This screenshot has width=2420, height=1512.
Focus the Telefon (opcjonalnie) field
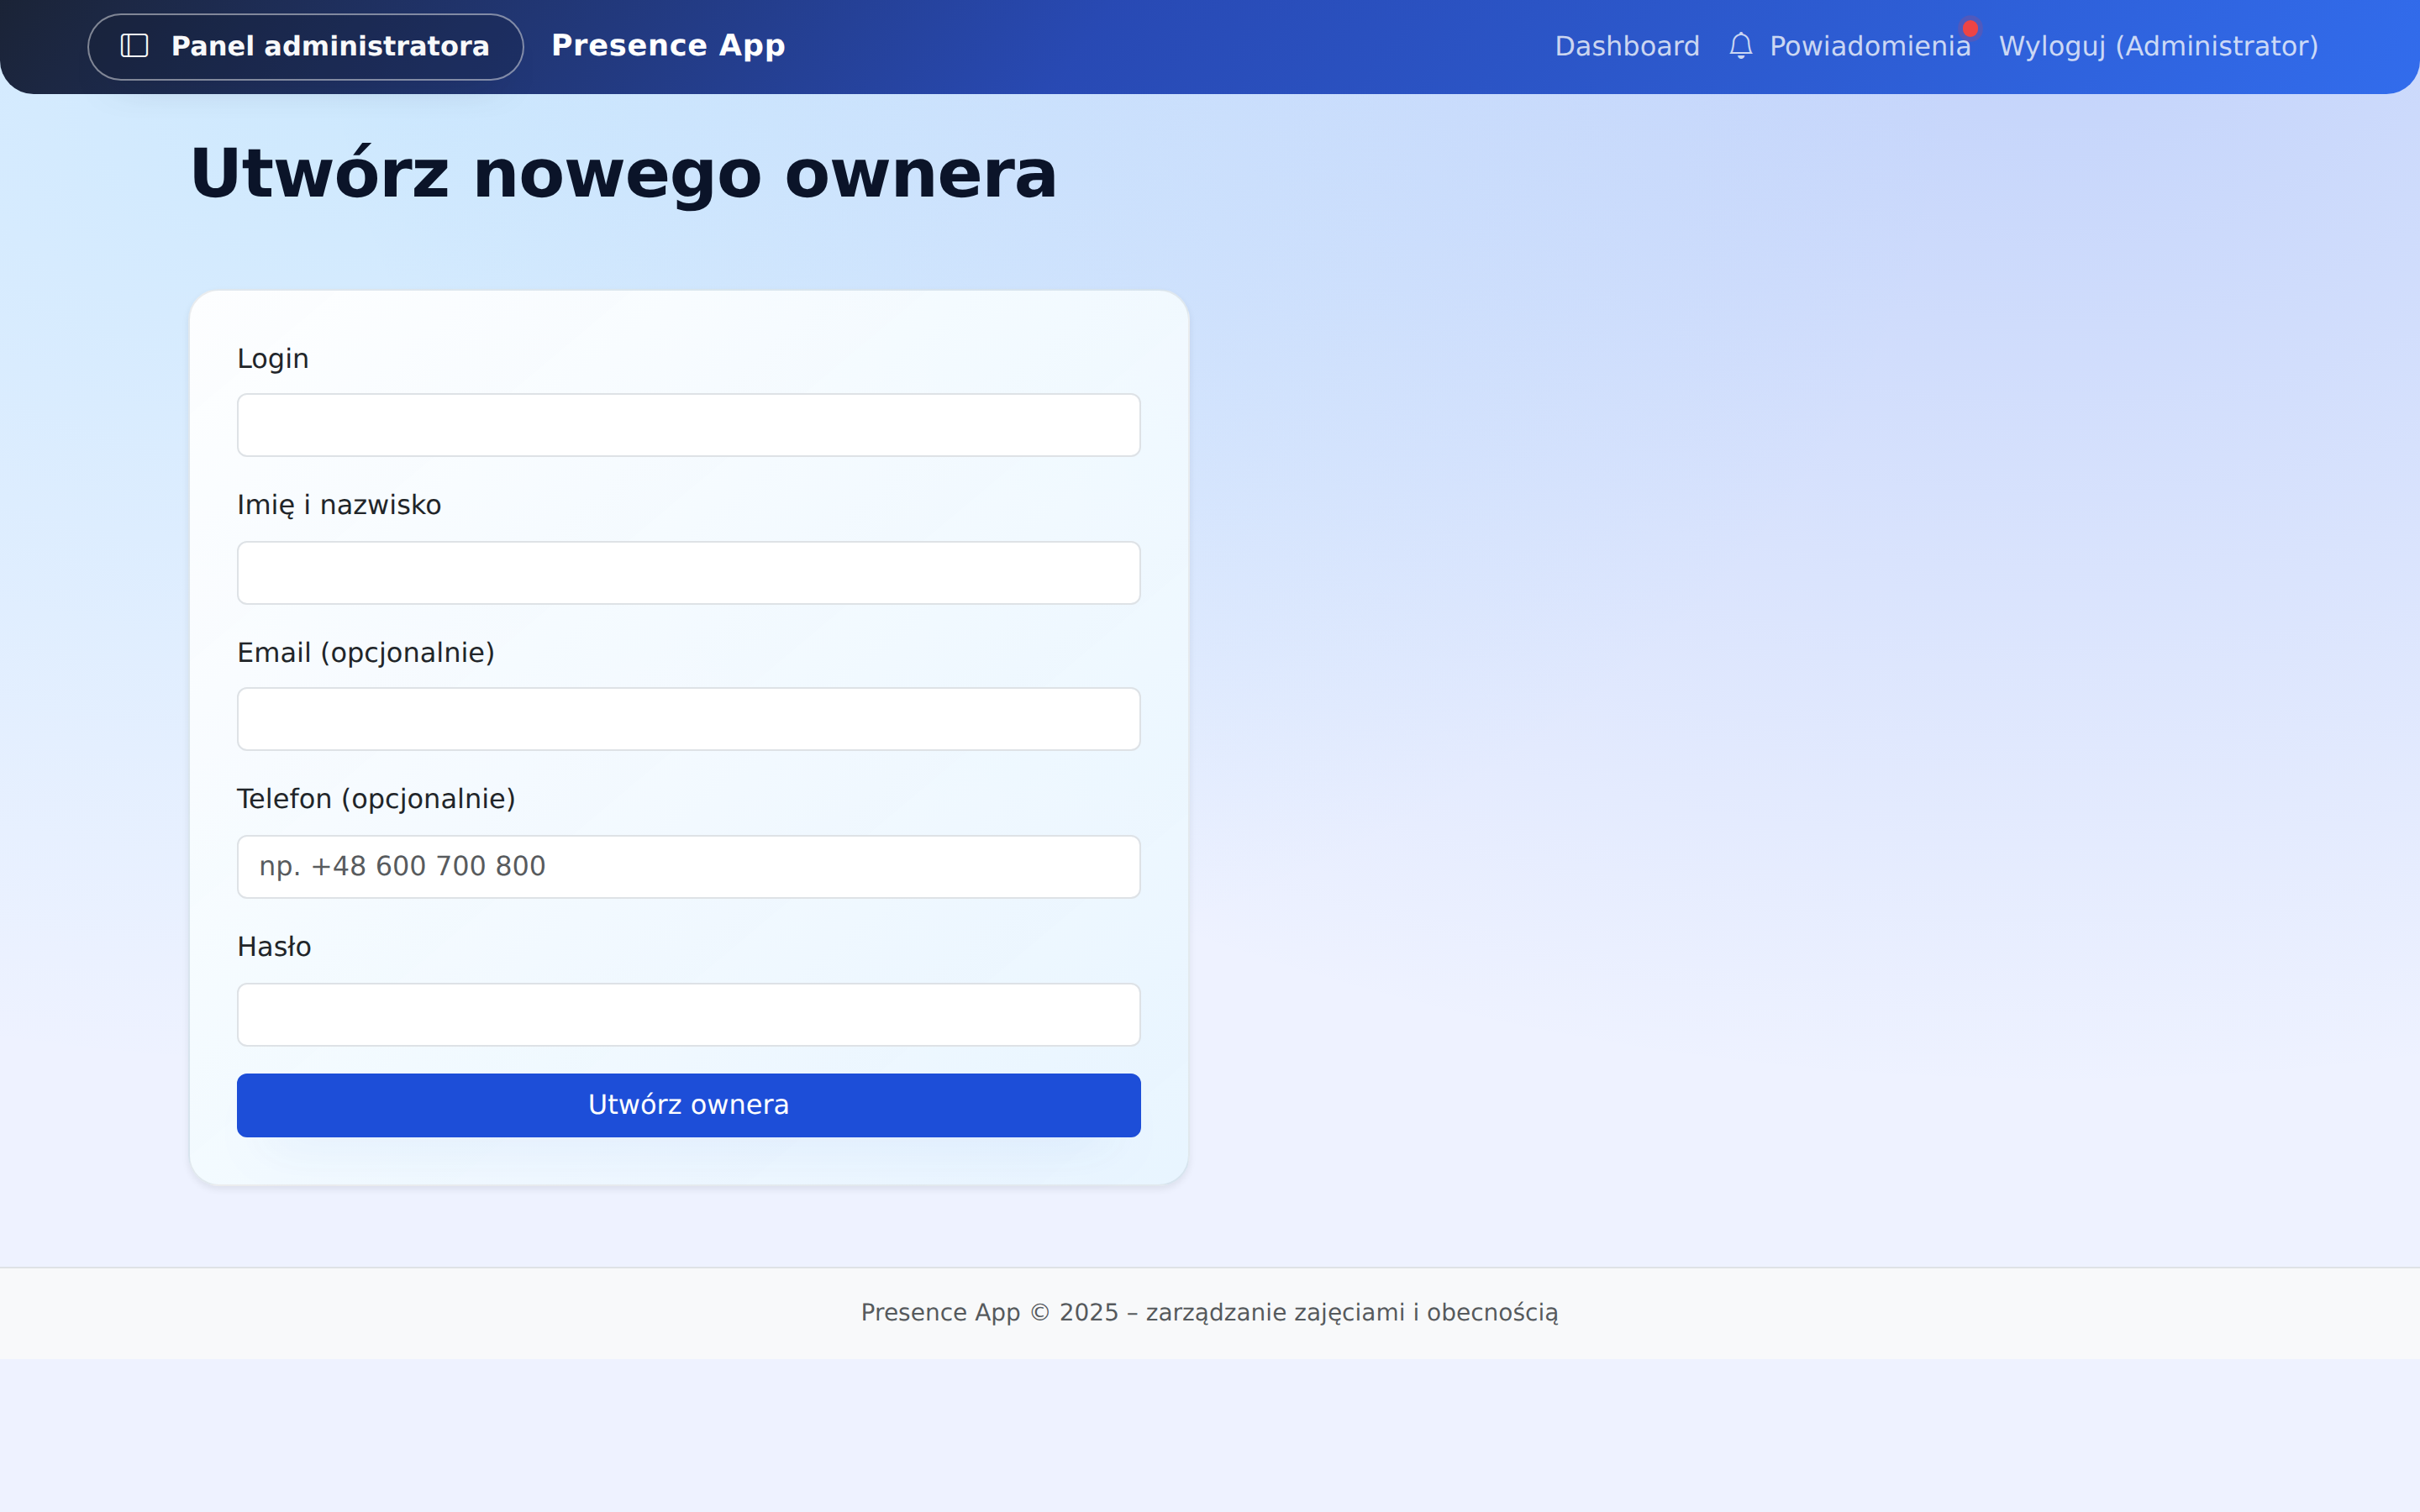[x=688, y=867]
